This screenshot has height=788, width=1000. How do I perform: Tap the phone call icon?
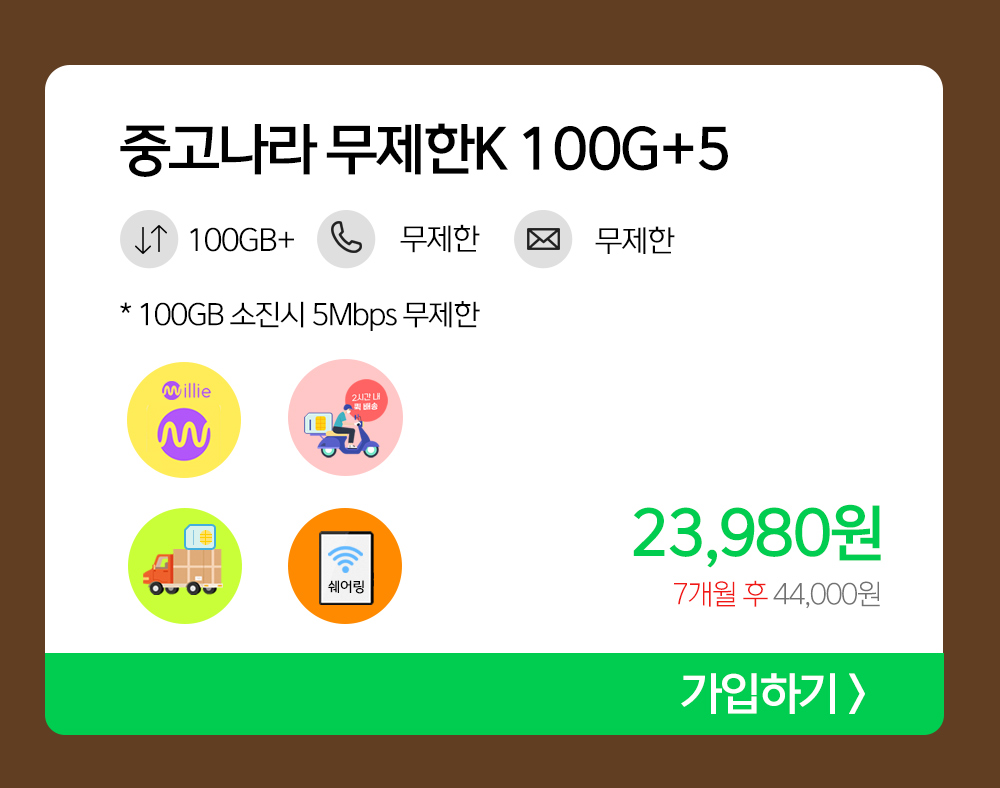[x=346, y=239]
